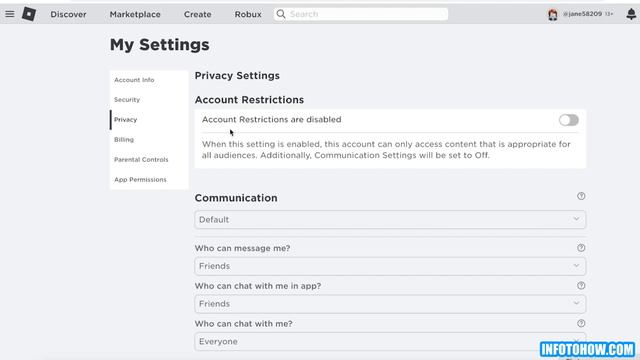Open the Communication Default dropdown
640x360 pixels.
pyautogui.click(x=390, y=220)
